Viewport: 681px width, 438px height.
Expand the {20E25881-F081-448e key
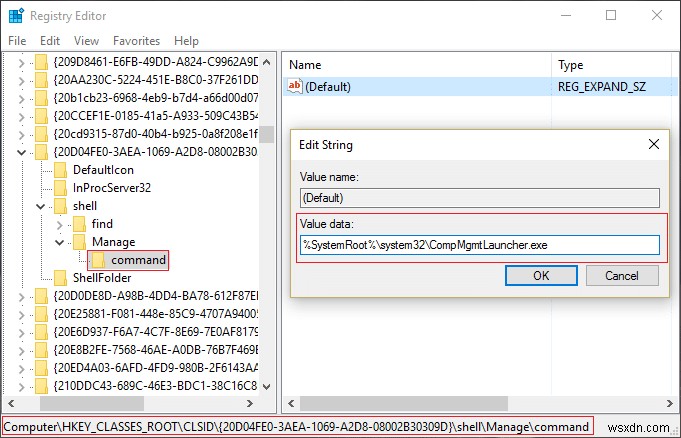click(x=21, y=315)
